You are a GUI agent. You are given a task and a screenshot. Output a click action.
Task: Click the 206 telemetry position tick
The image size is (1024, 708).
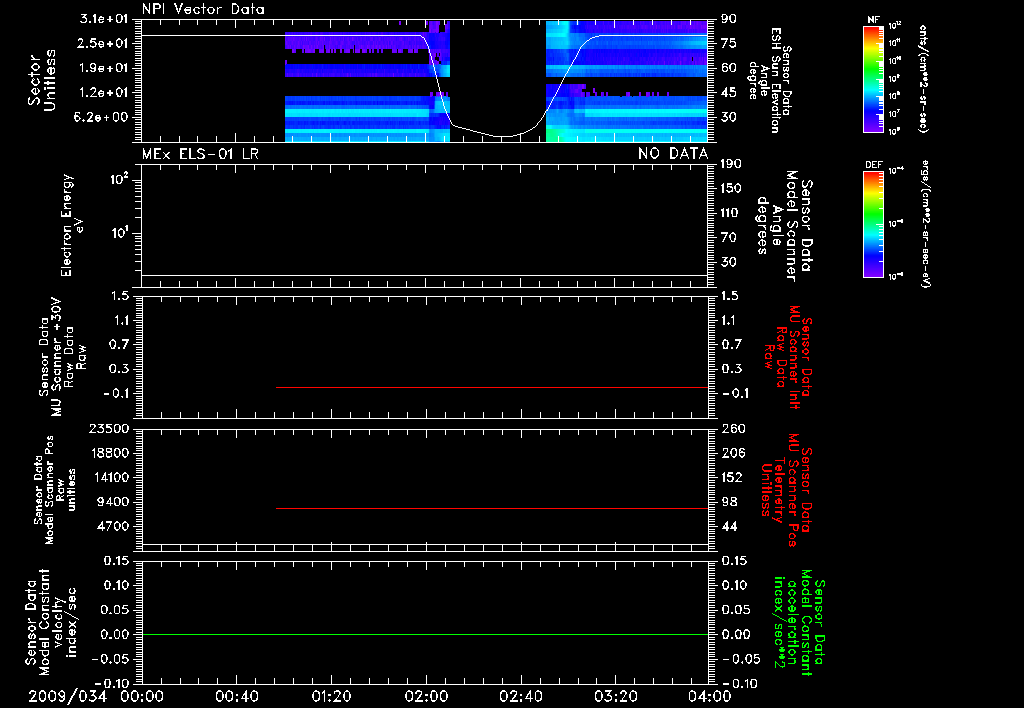tap(731, 453)
